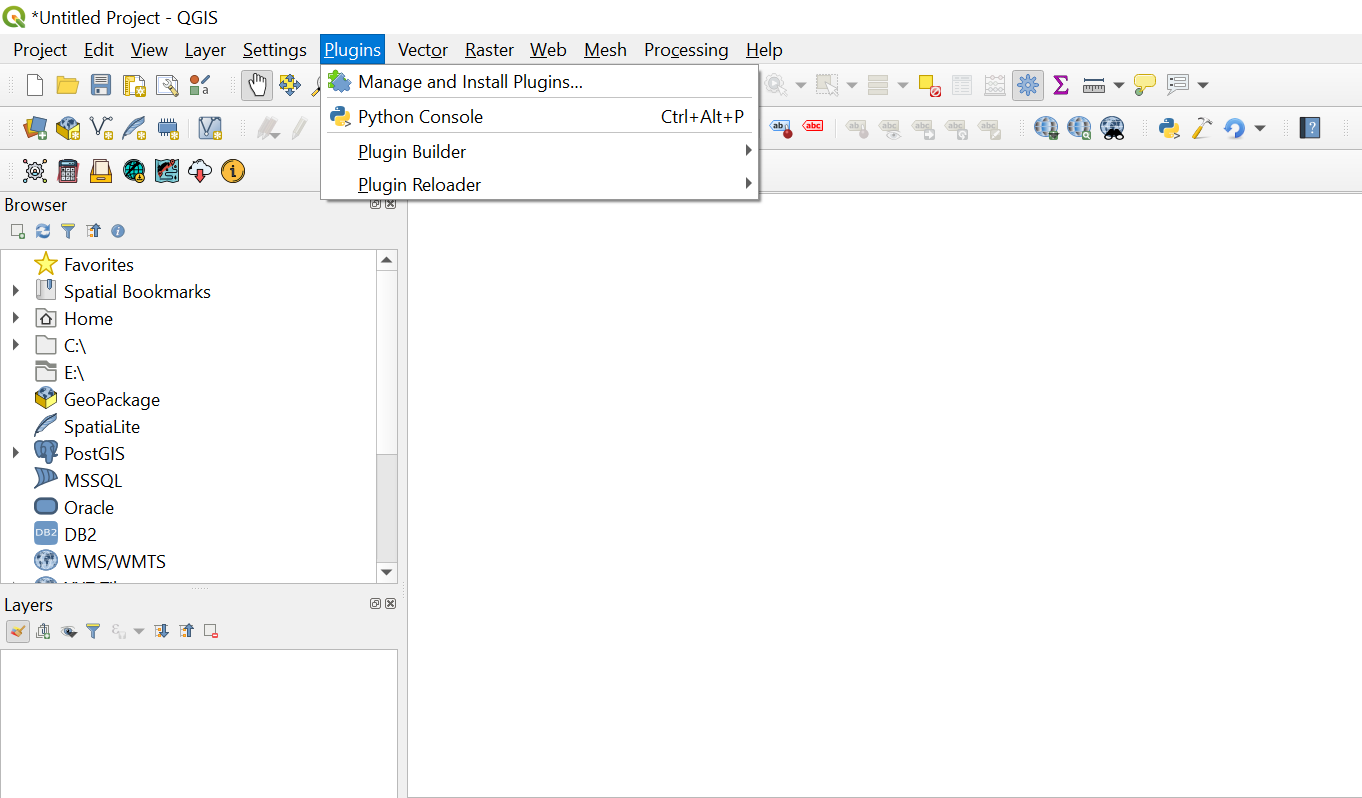The width and height of the screenshot is (1362, 798).
Task: Open the Vector menu
Action: [x=423, y=50]
